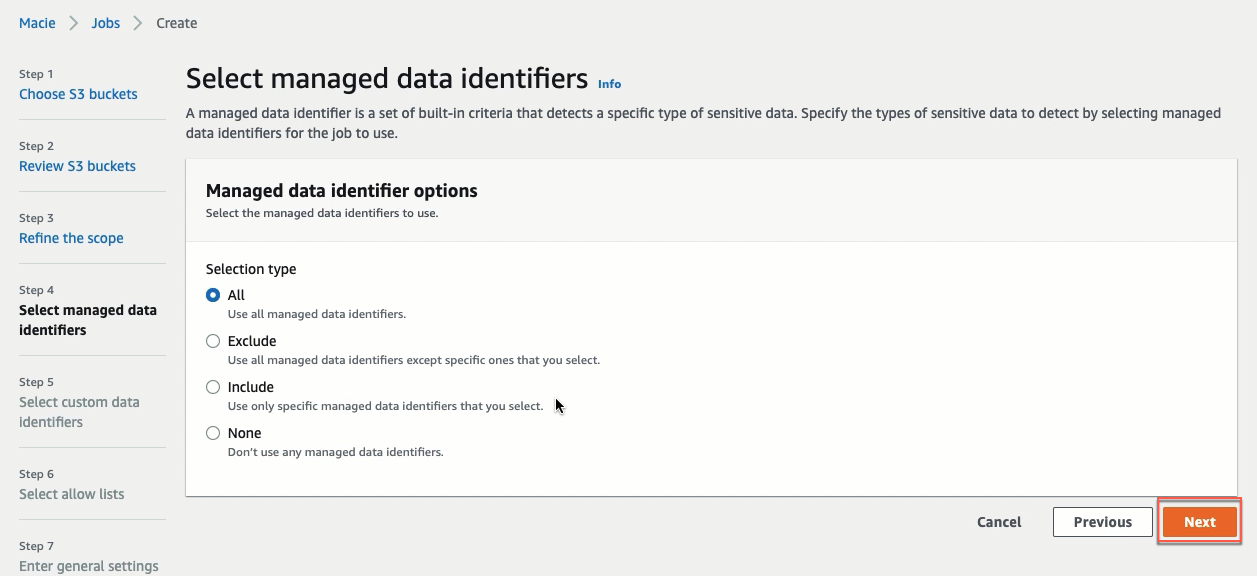This screenshot has width=1257, height=576.
Task: Open Jobs in the breadcrumb
Action: pyautogui.click(x=106, y=23)
